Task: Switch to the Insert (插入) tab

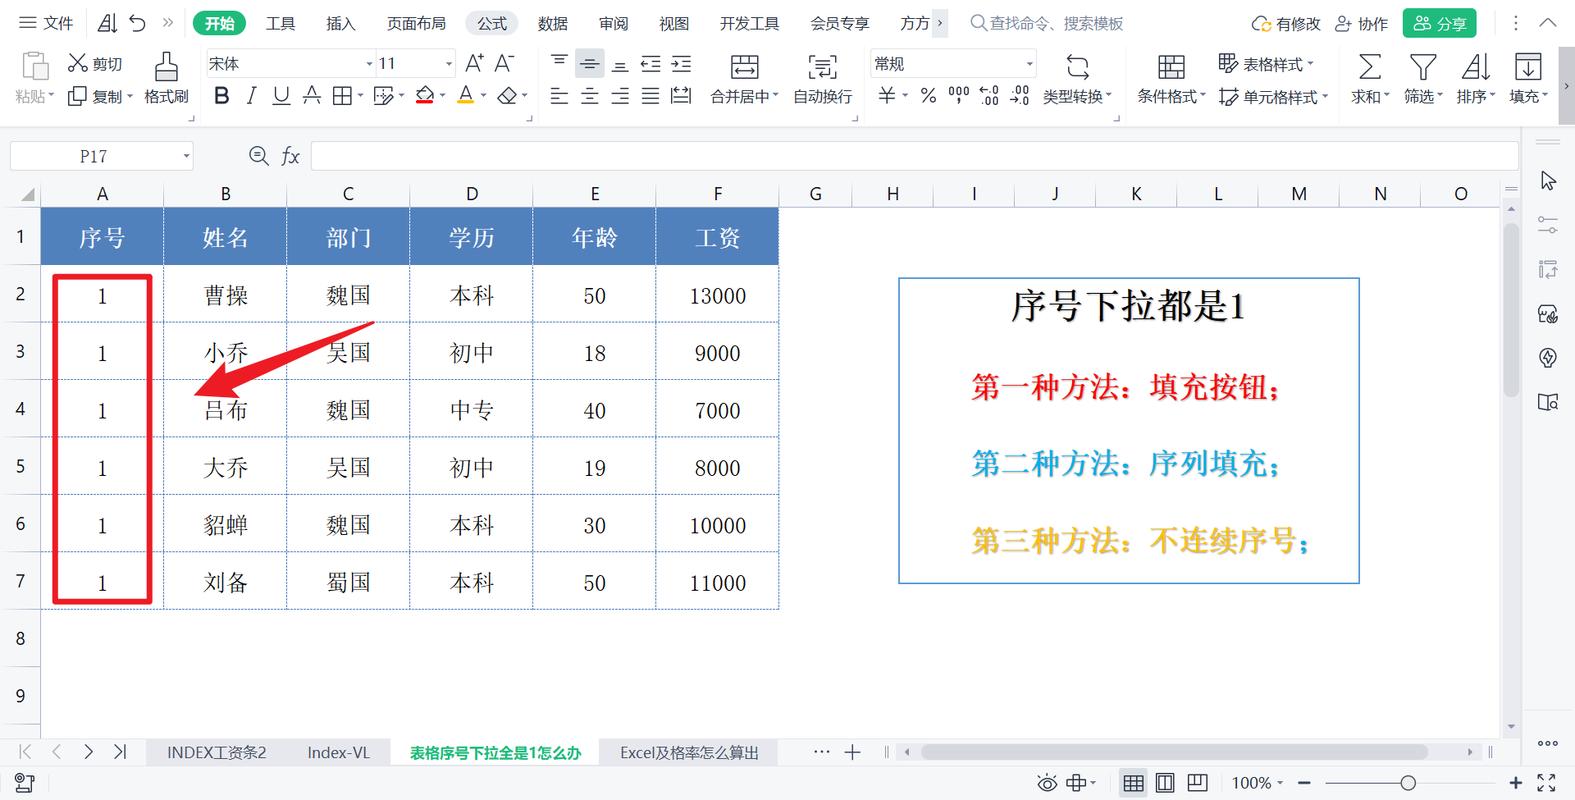Action: (341, 23)
